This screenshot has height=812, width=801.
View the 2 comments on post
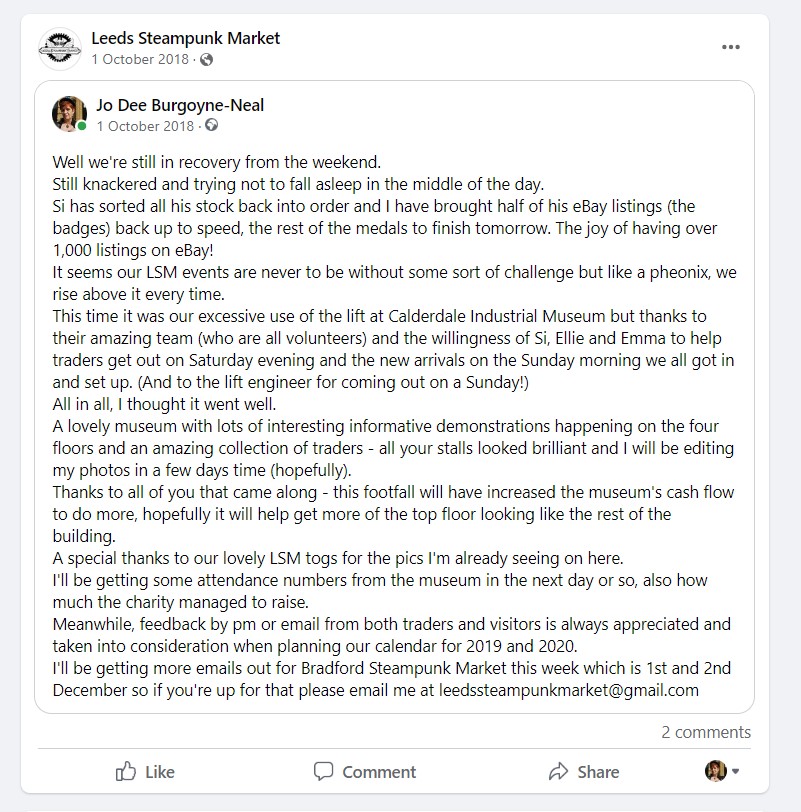[x=705, y=732]
